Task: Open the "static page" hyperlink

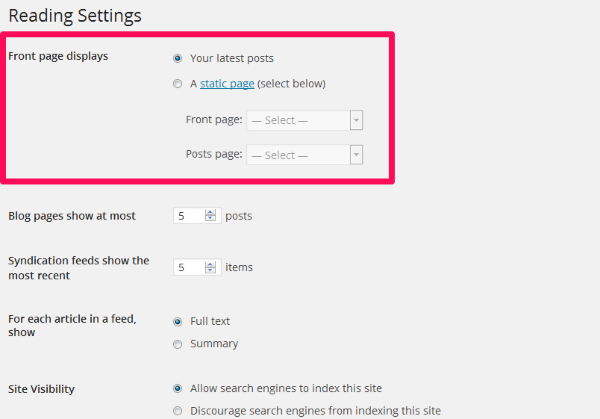Action: [226, 84]
